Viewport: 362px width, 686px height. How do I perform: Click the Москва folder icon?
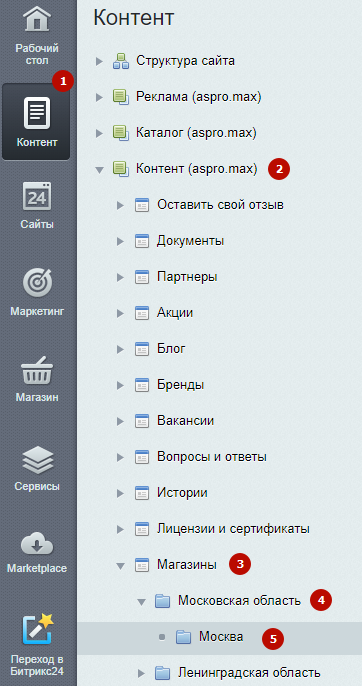pyautogui.click(x=183, y=637)
